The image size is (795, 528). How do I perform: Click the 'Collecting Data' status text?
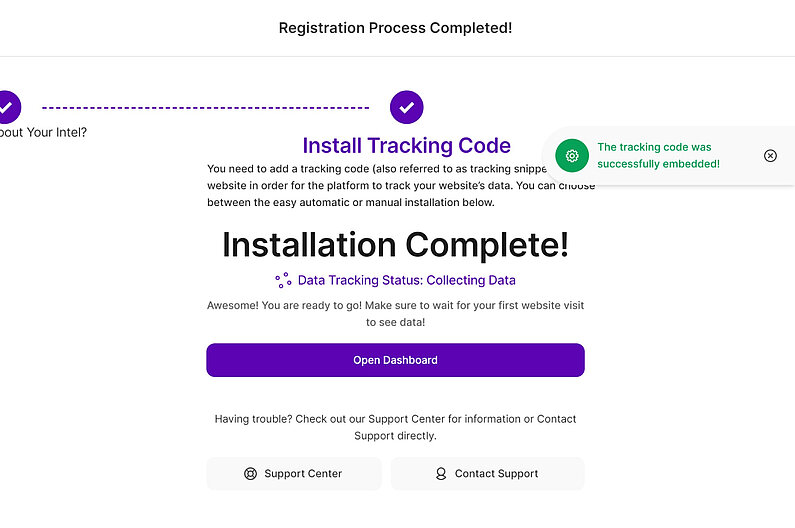click(471, 280)
